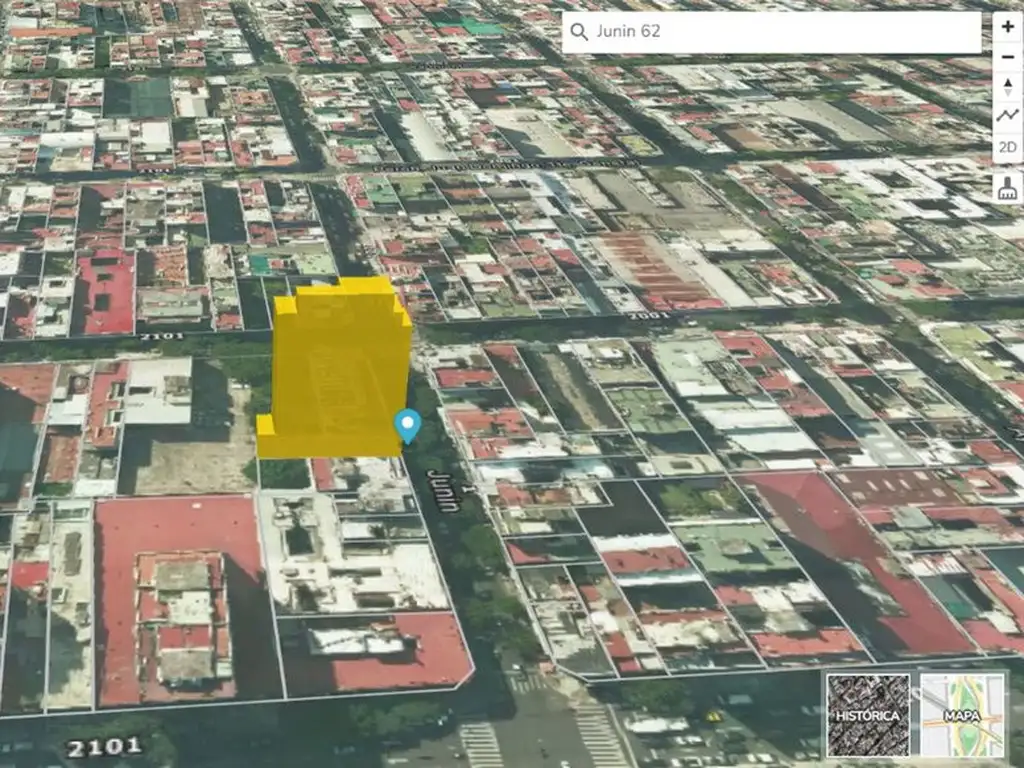This screenshot has height=768, width=1024.
Task: Click the 2101 label left of the yellow building
Action: click(161, 336)
